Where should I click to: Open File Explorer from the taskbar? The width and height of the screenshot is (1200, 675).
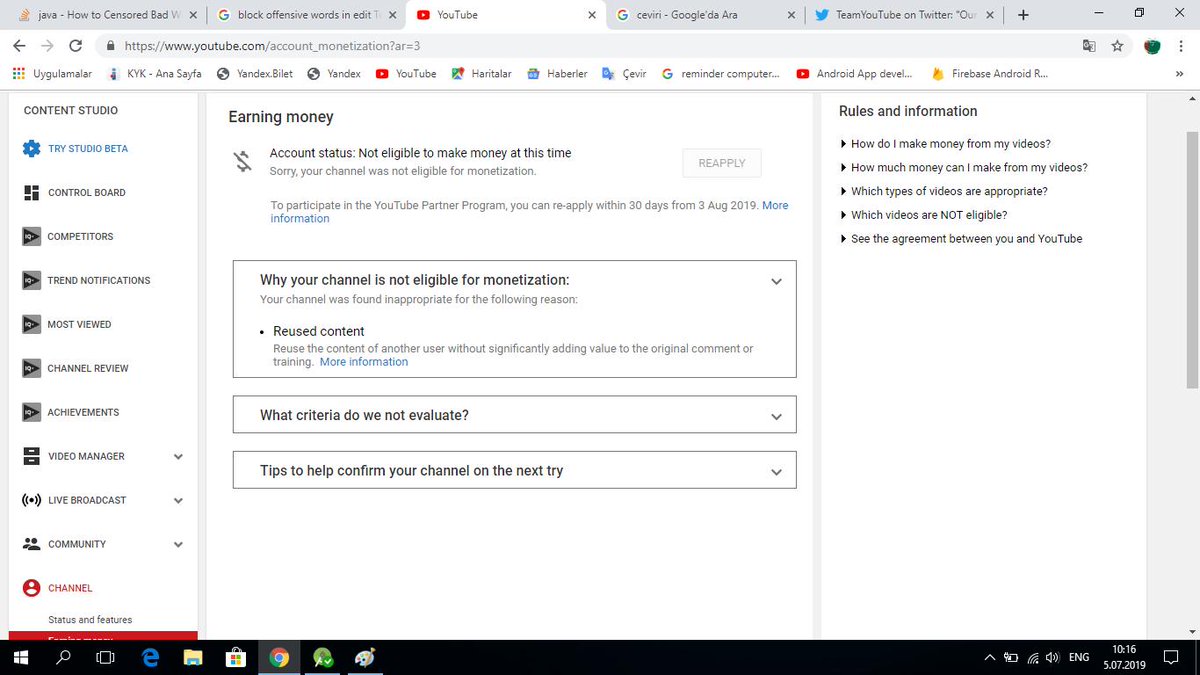[194, 657]
